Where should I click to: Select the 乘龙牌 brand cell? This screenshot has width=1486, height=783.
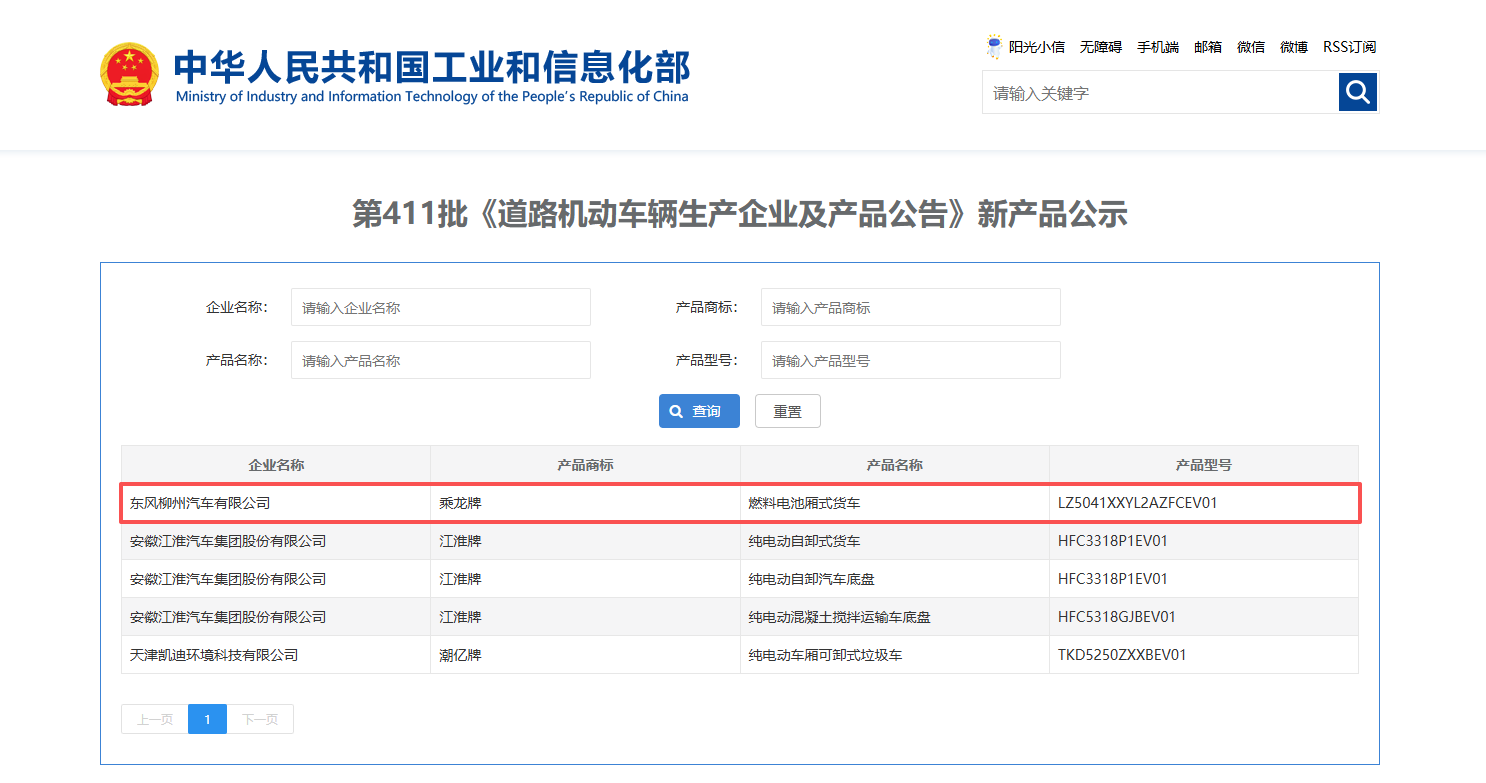(x=586, y=503)
